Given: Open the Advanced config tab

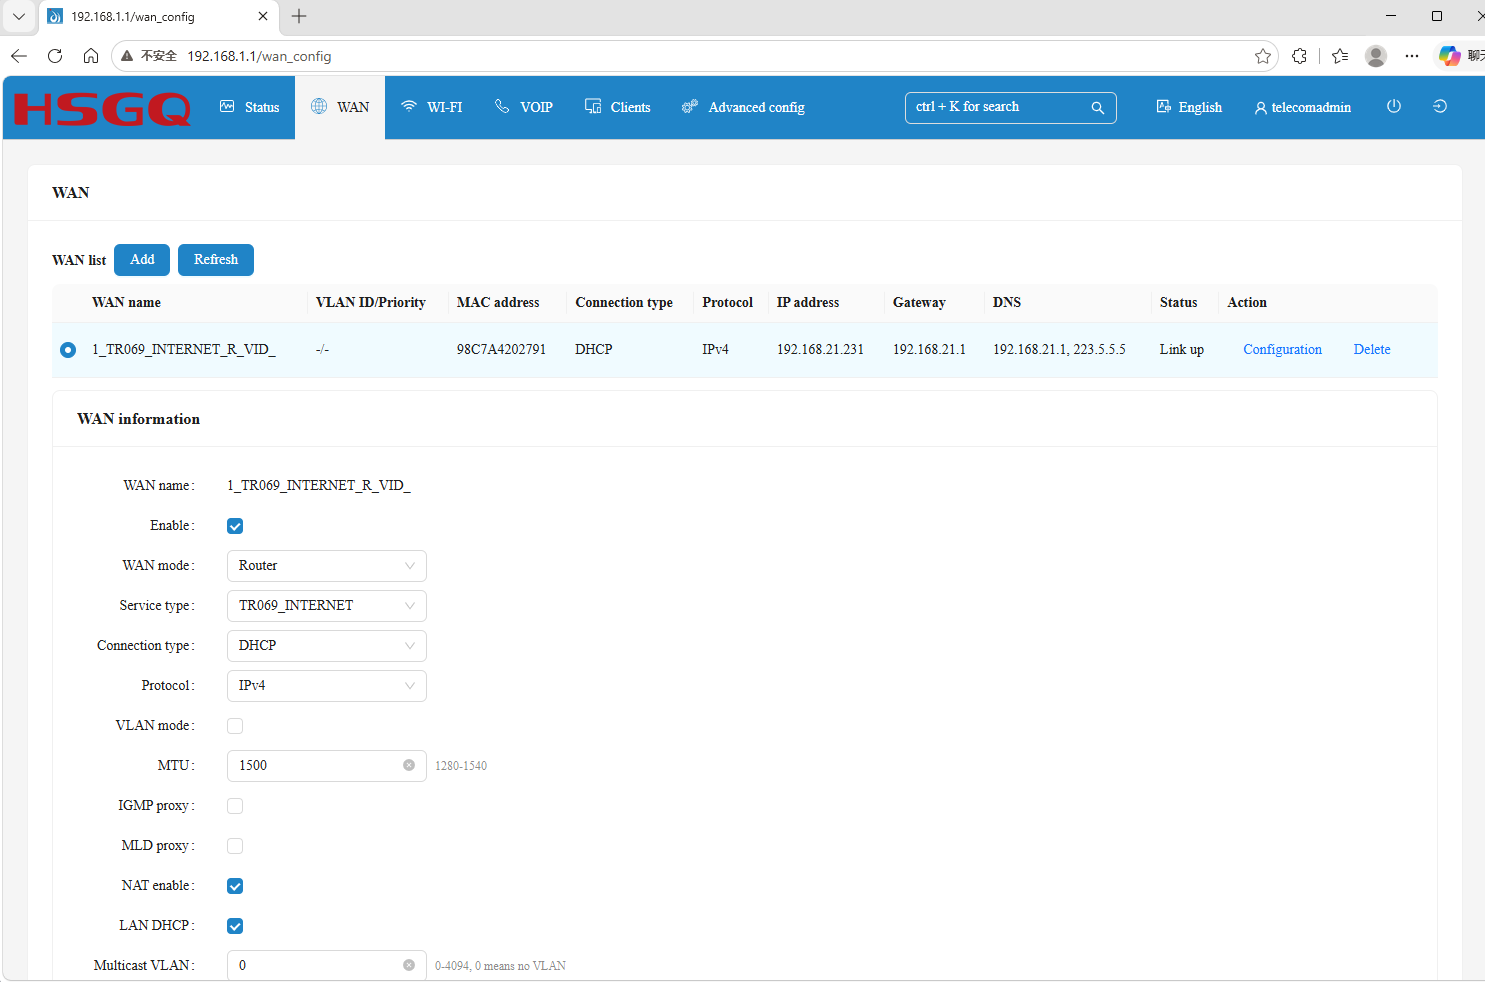Looking at the screenshot, I should (743, 107).
